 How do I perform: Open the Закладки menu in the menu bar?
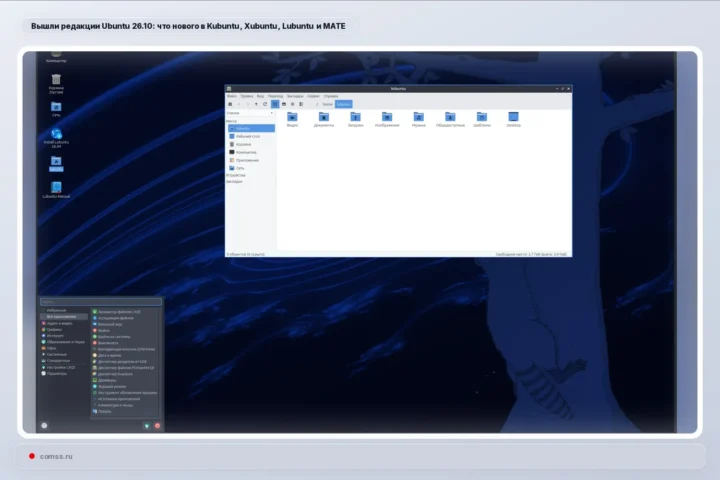pyautogui.click(x=295, y=96)
